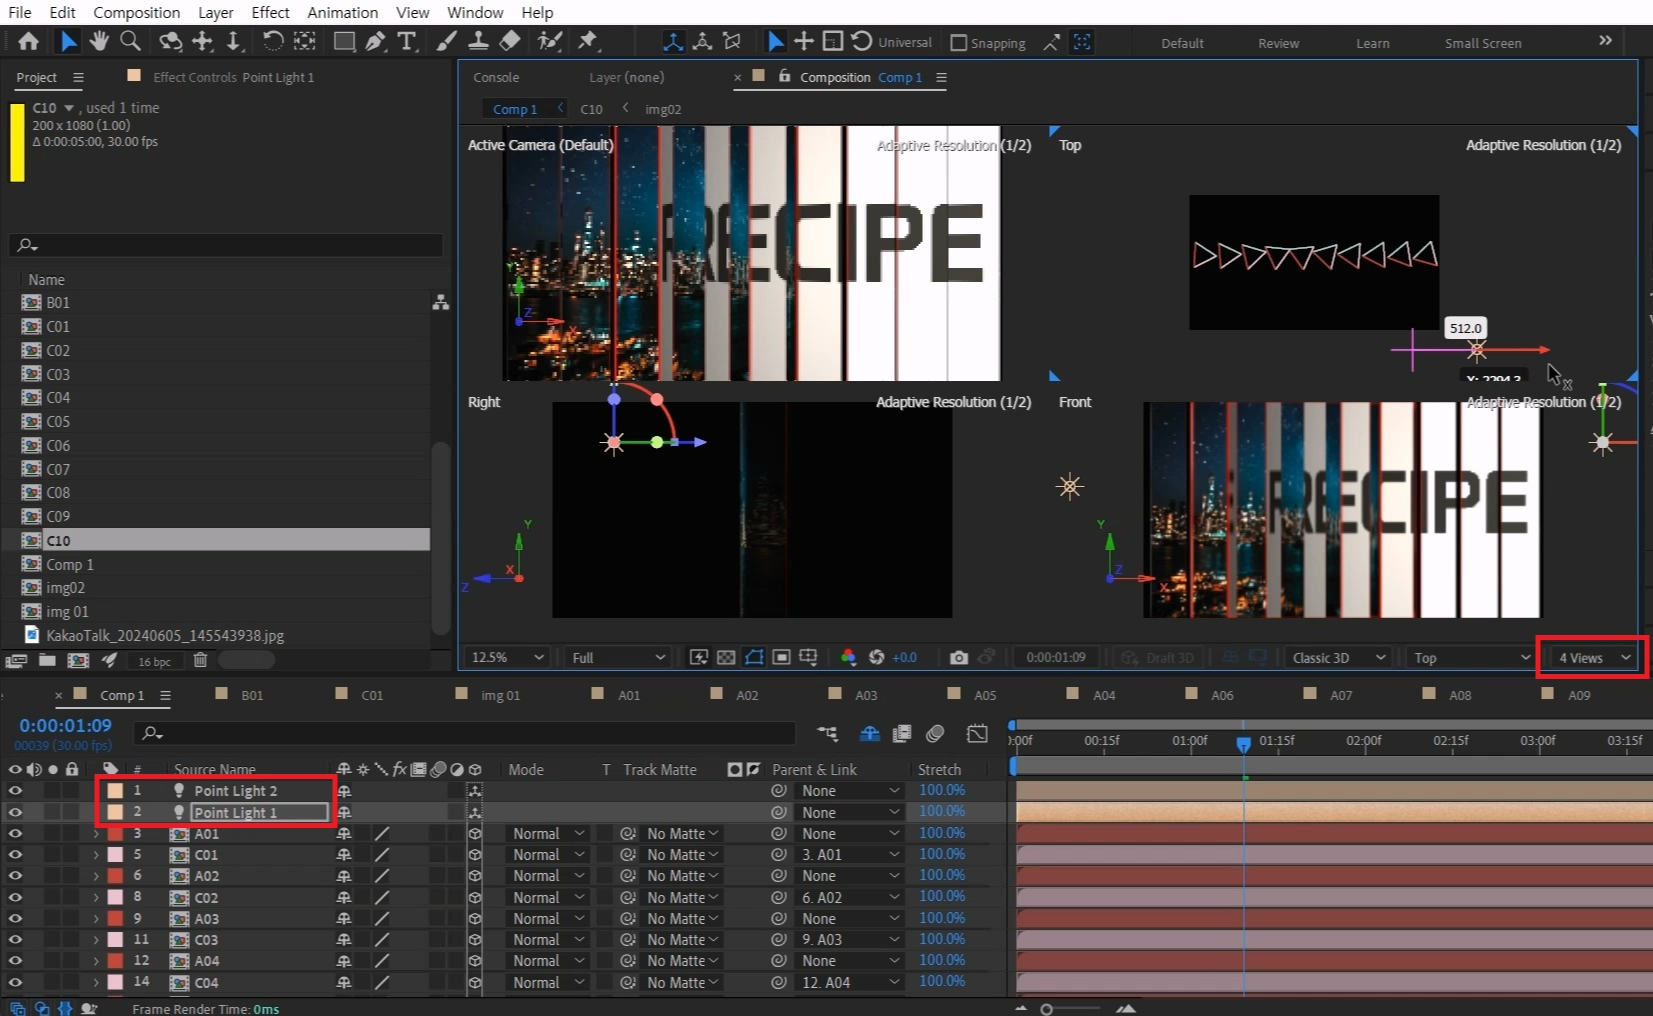Select the Pen tool
Viewport: 1653px width, 1016px height.
coord(375,41)
